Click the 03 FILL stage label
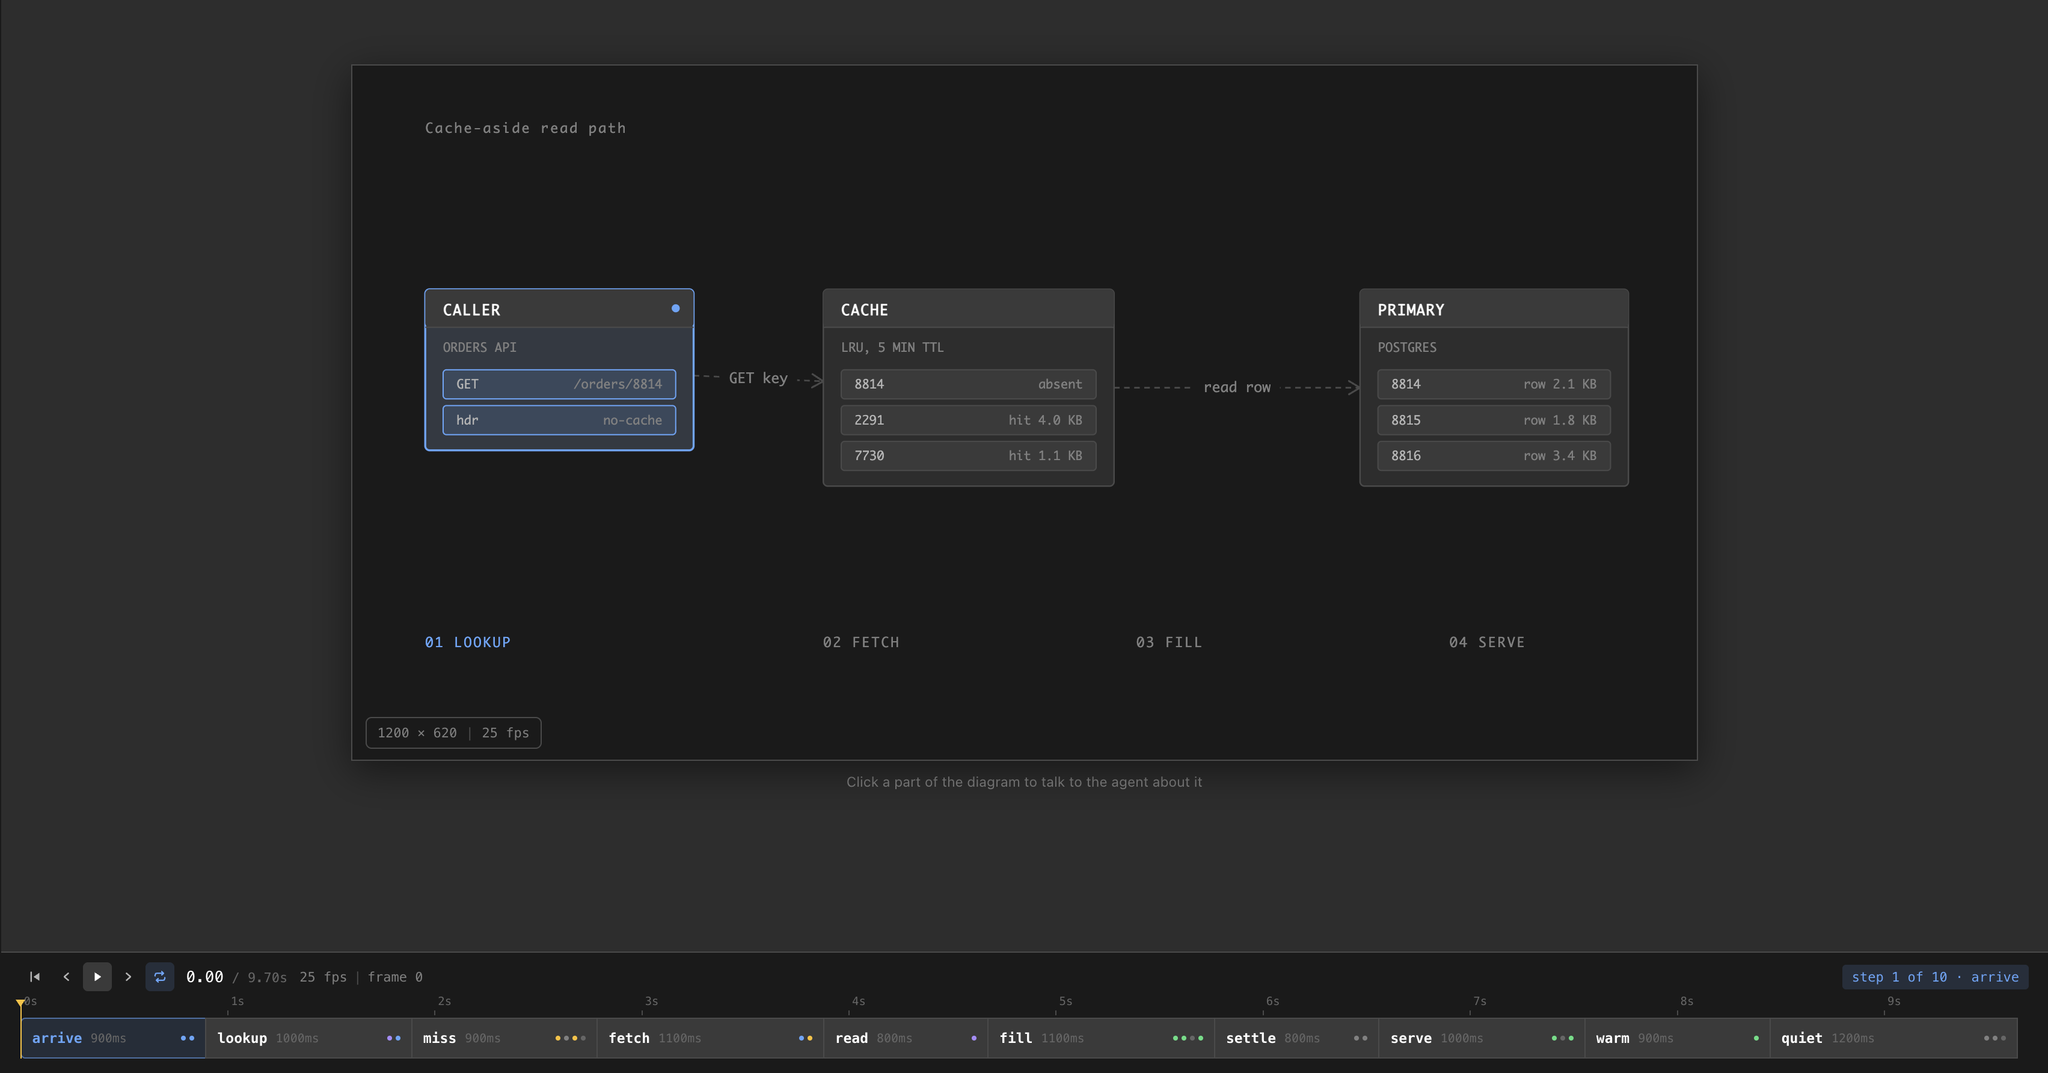Screen dimensions: 2048x1073 pos(1169,642)
